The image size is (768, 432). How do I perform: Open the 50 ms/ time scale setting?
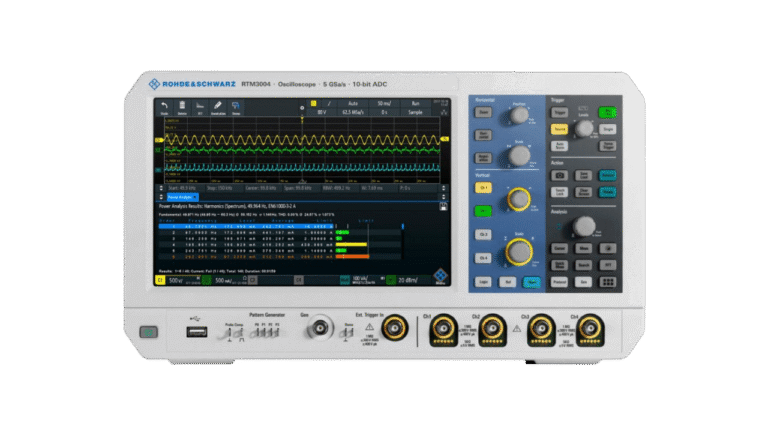tap(384, 103)
